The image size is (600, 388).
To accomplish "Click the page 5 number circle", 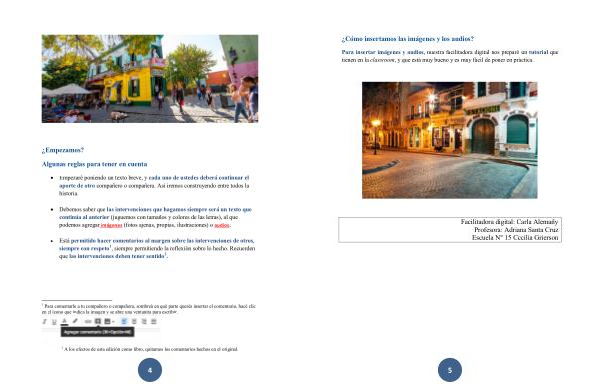I will pyautogui.click(x=450, y=370).
